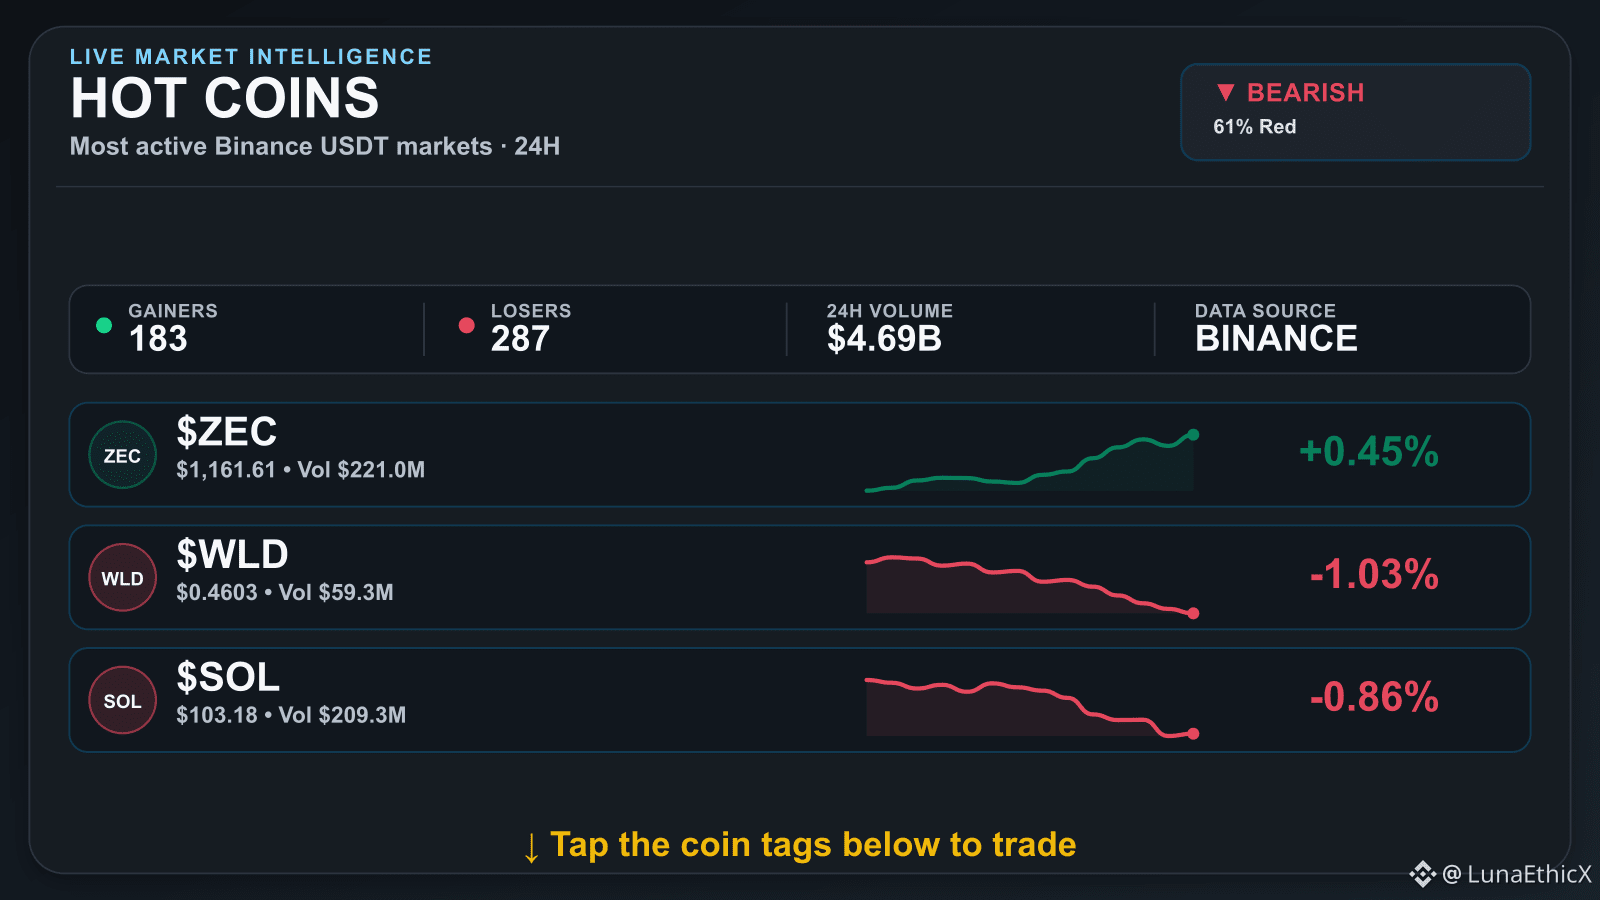Click the Binance logo beside LunaEthicX
Screen dimensions: 1600x900
[x=1423, y=874]
